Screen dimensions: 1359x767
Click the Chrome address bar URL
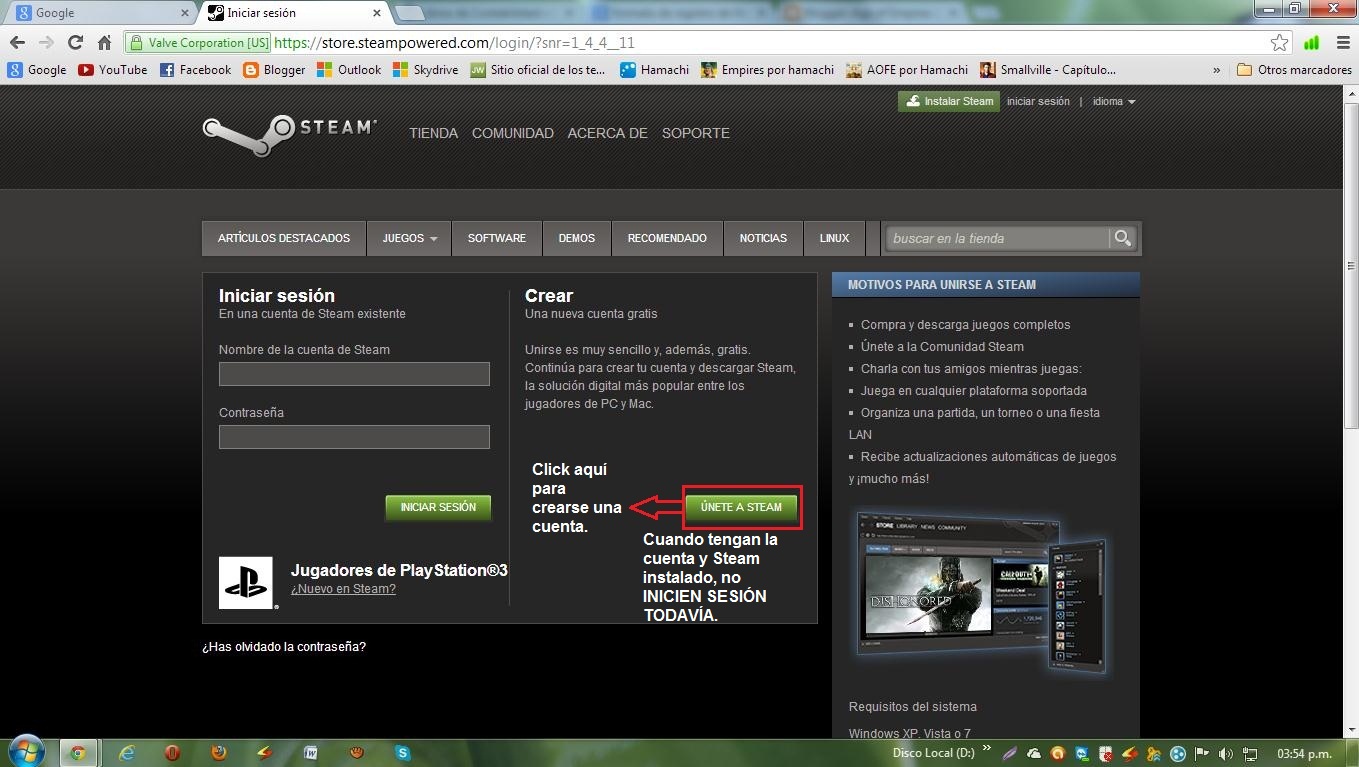[x=454, y=43]
